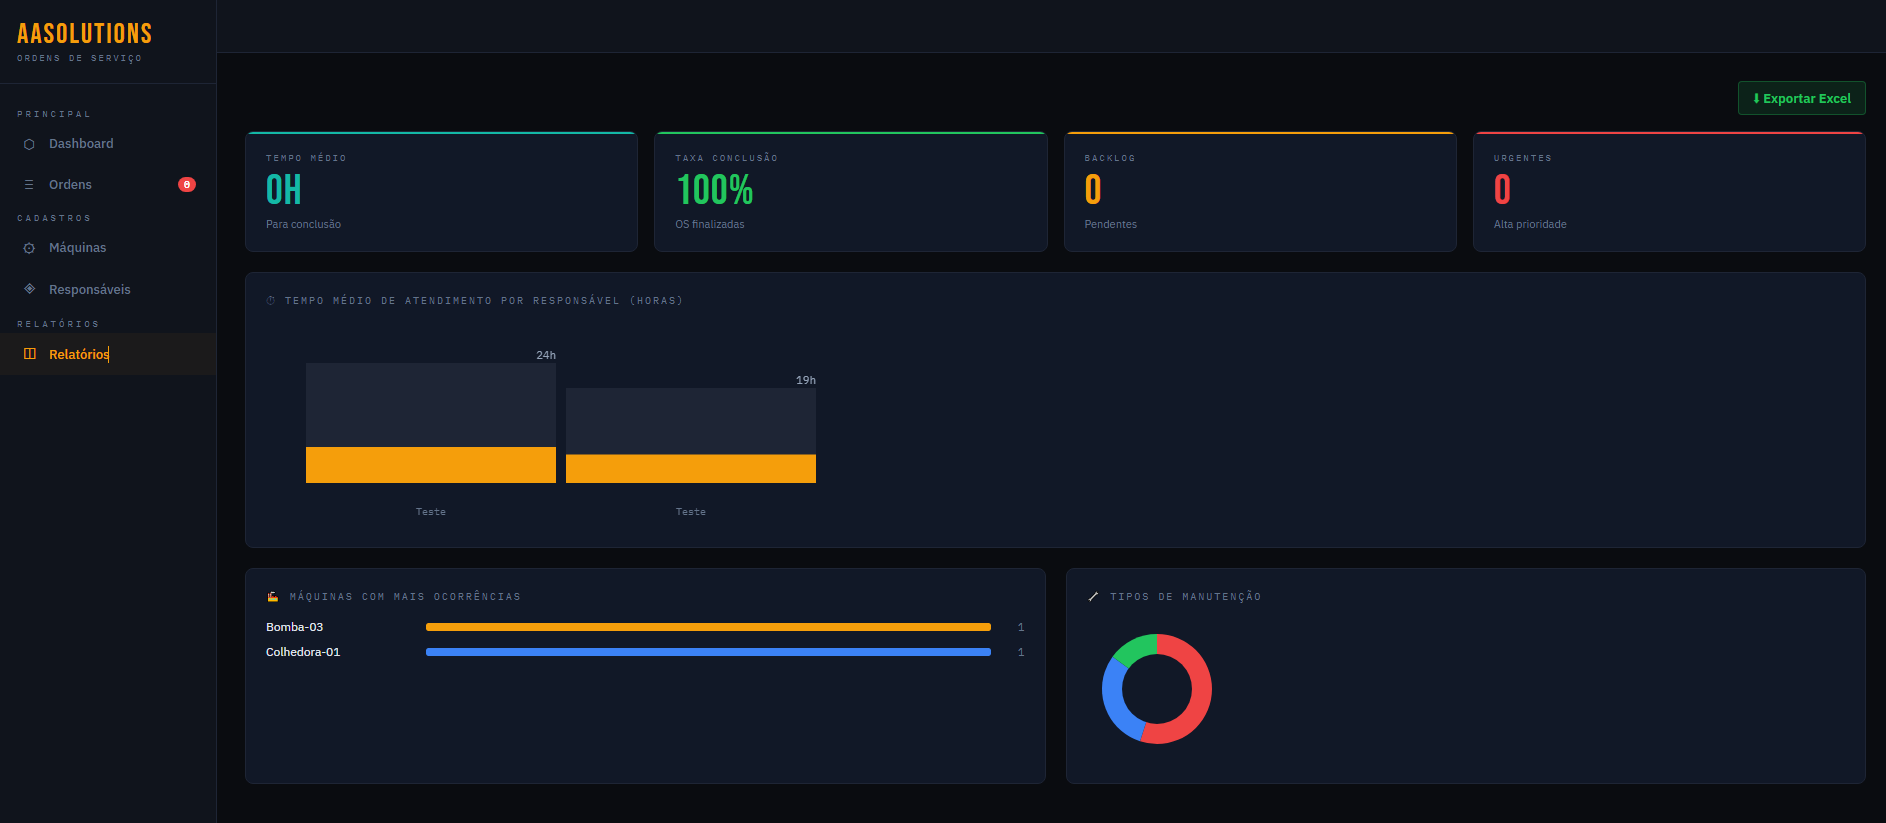This screenshot has width=1886, height=823.
Task: Click the Máquinas gear icon
Action: 29,248
